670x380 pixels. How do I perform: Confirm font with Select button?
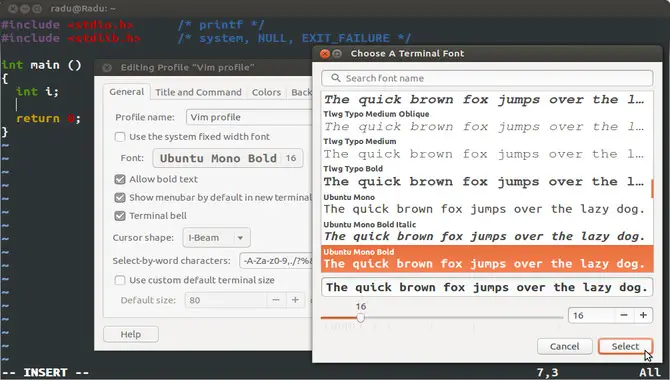(625, 346)
